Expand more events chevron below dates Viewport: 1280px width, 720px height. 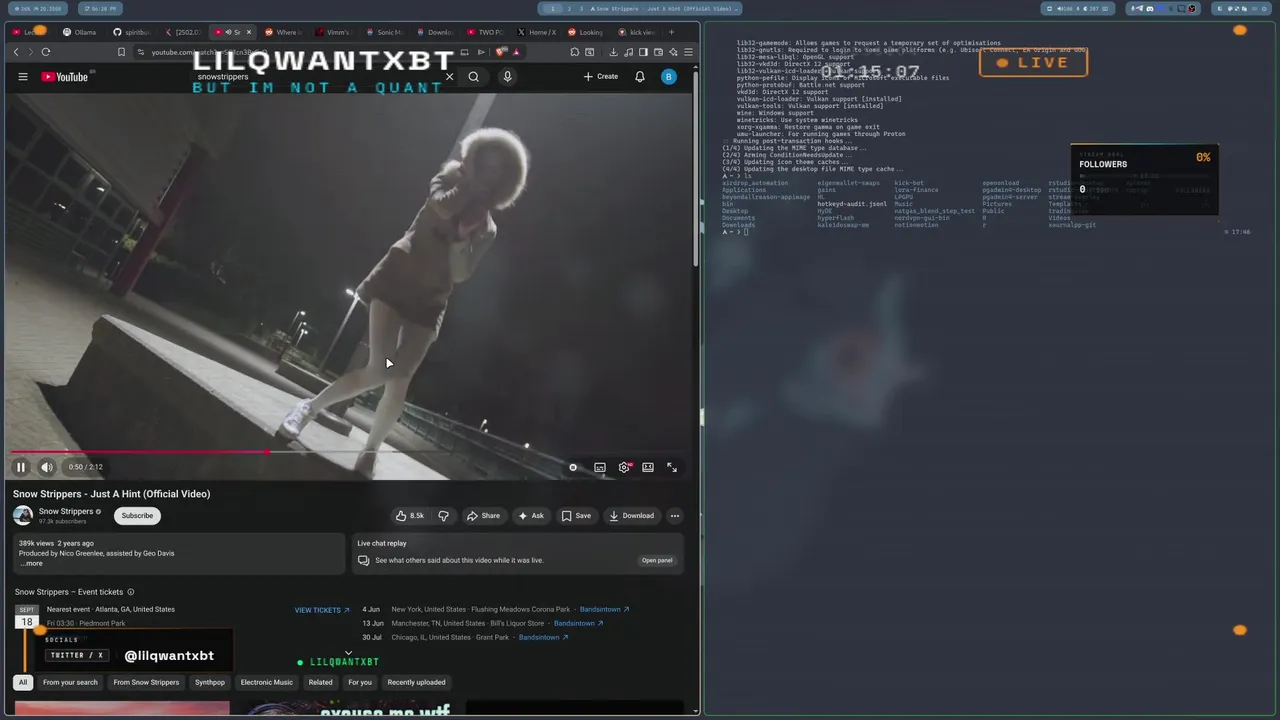[x=348, y=652]
